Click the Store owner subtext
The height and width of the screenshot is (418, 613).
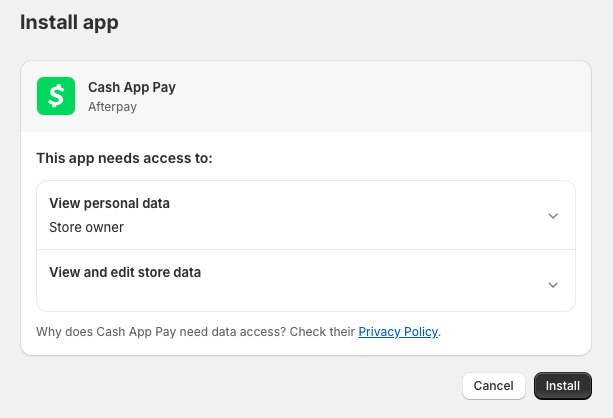[x=86, y=227]
